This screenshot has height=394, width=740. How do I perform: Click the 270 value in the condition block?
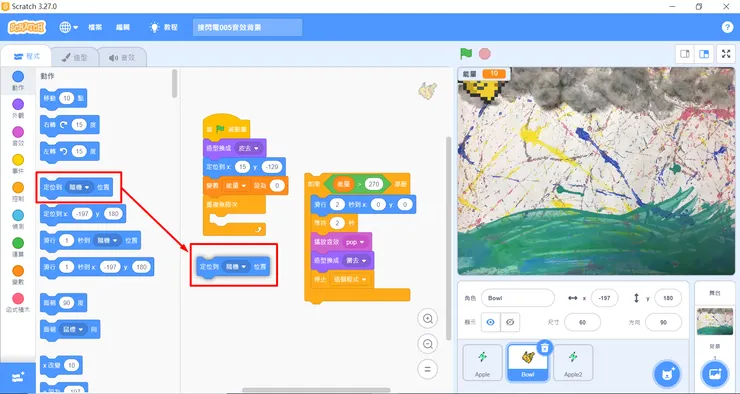(374, 184)
